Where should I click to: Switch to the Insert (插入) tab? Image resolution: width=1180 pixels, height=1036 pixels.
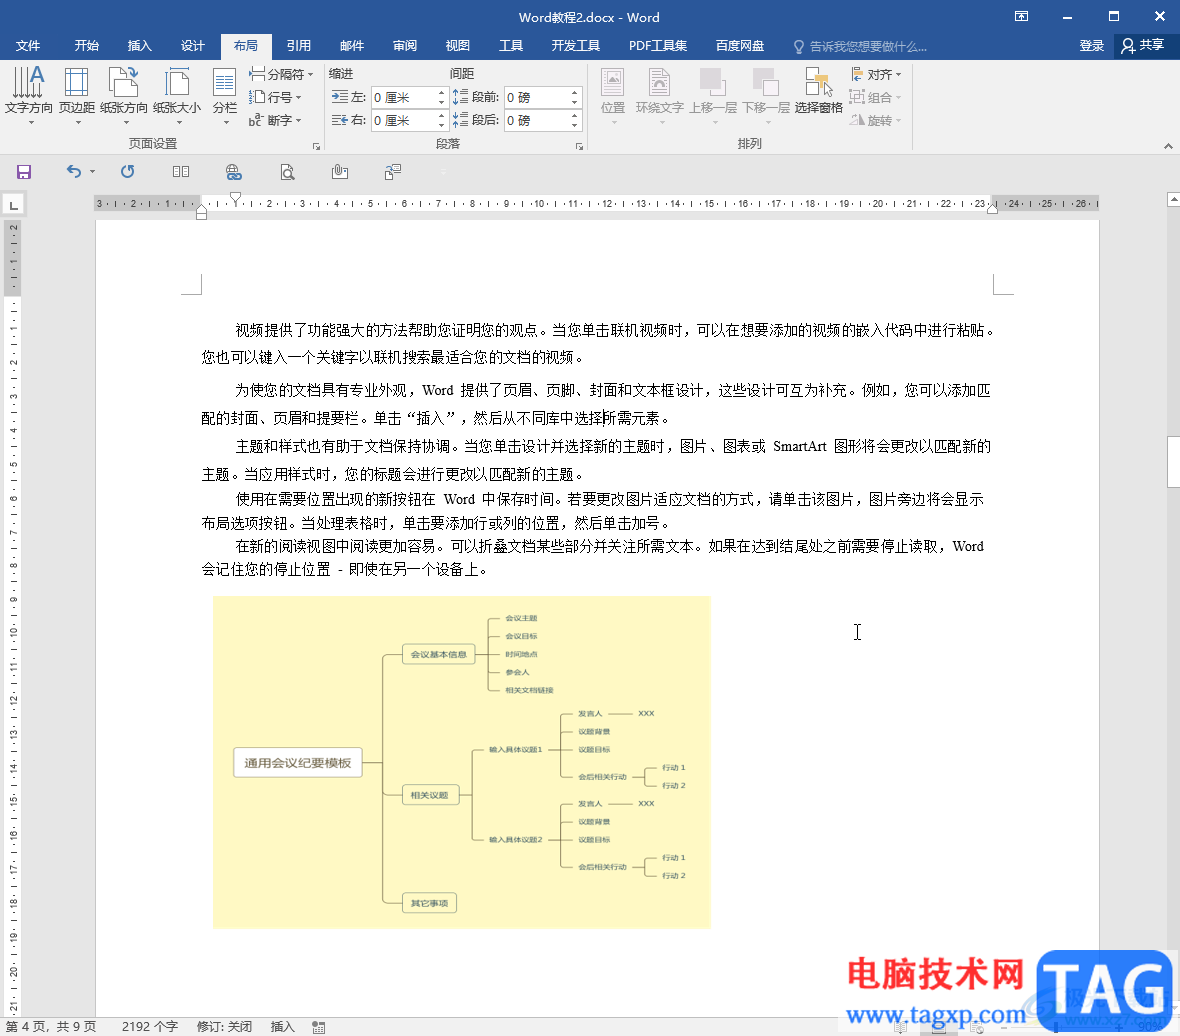(139, 46)
